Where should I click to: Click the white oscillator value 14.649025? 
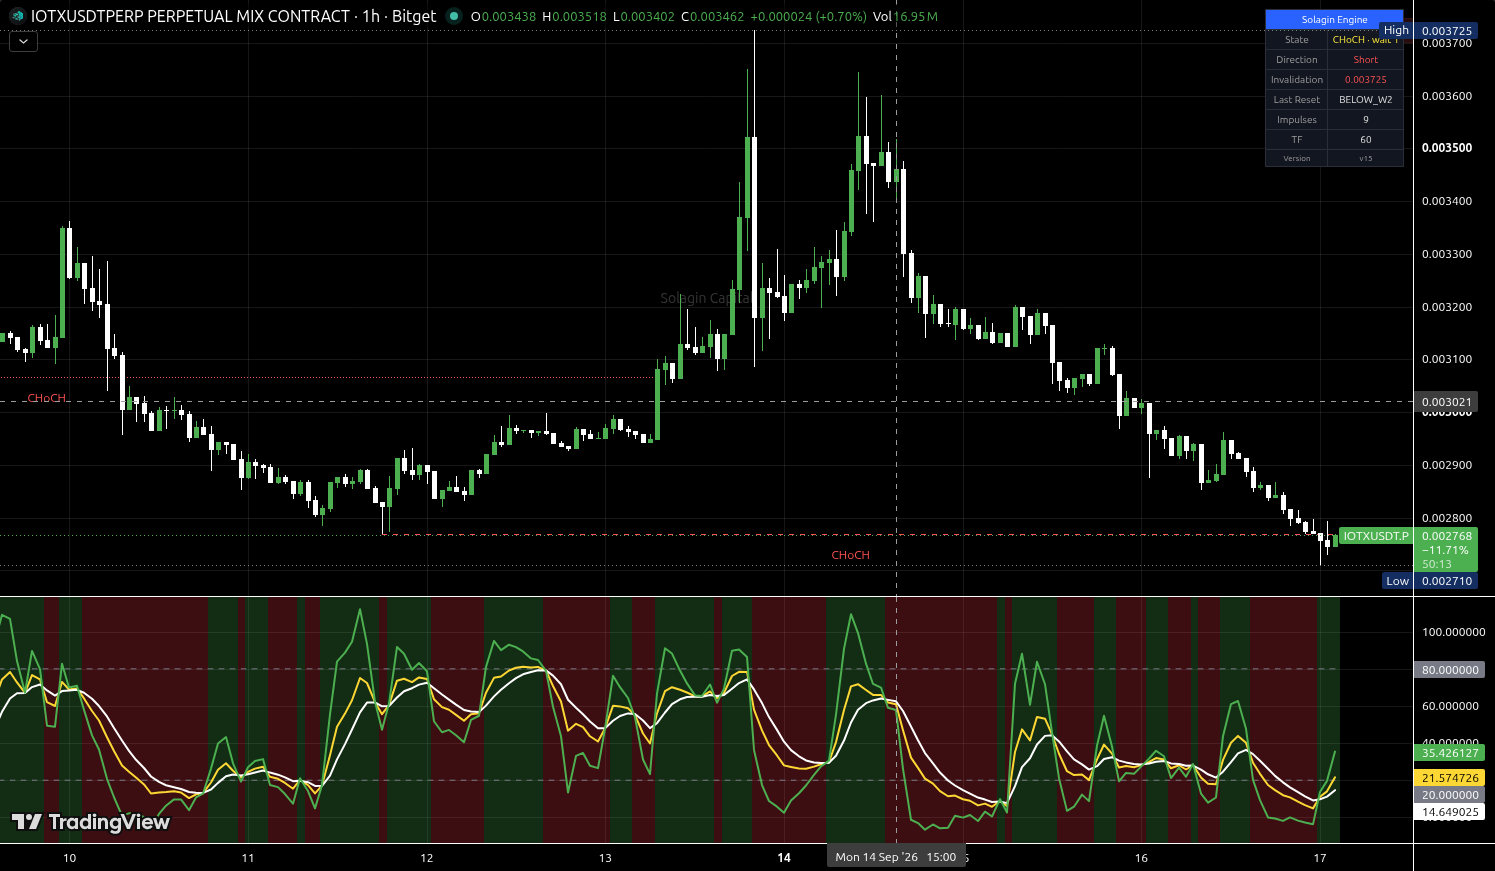(x=1449, y=812)
